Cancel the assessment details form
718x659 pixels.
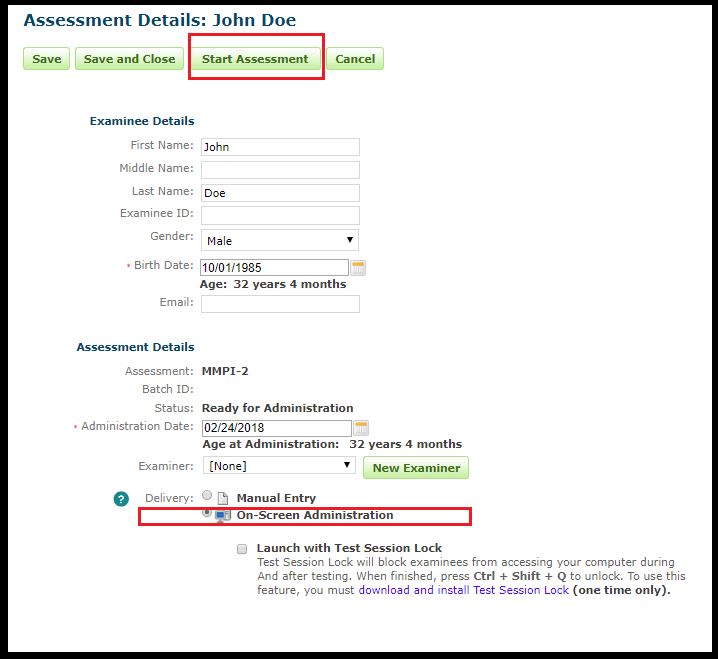[x=355, y=59]
